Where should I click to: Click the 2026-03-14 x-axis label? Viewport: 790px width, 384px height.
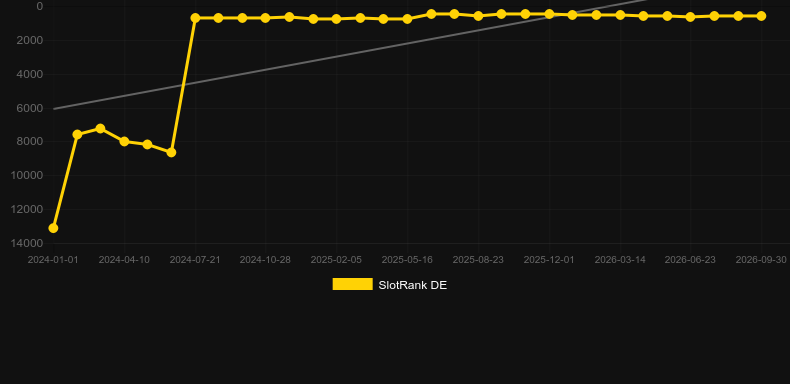[x=620, y=260]
